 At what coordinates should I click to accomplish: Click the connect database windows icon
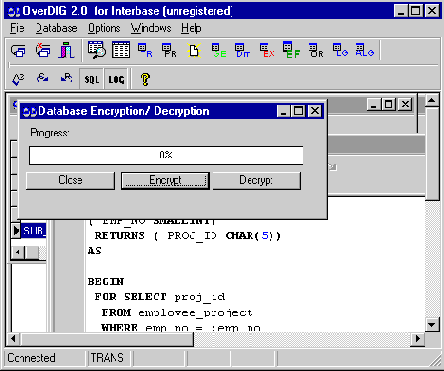click(18, 51)
